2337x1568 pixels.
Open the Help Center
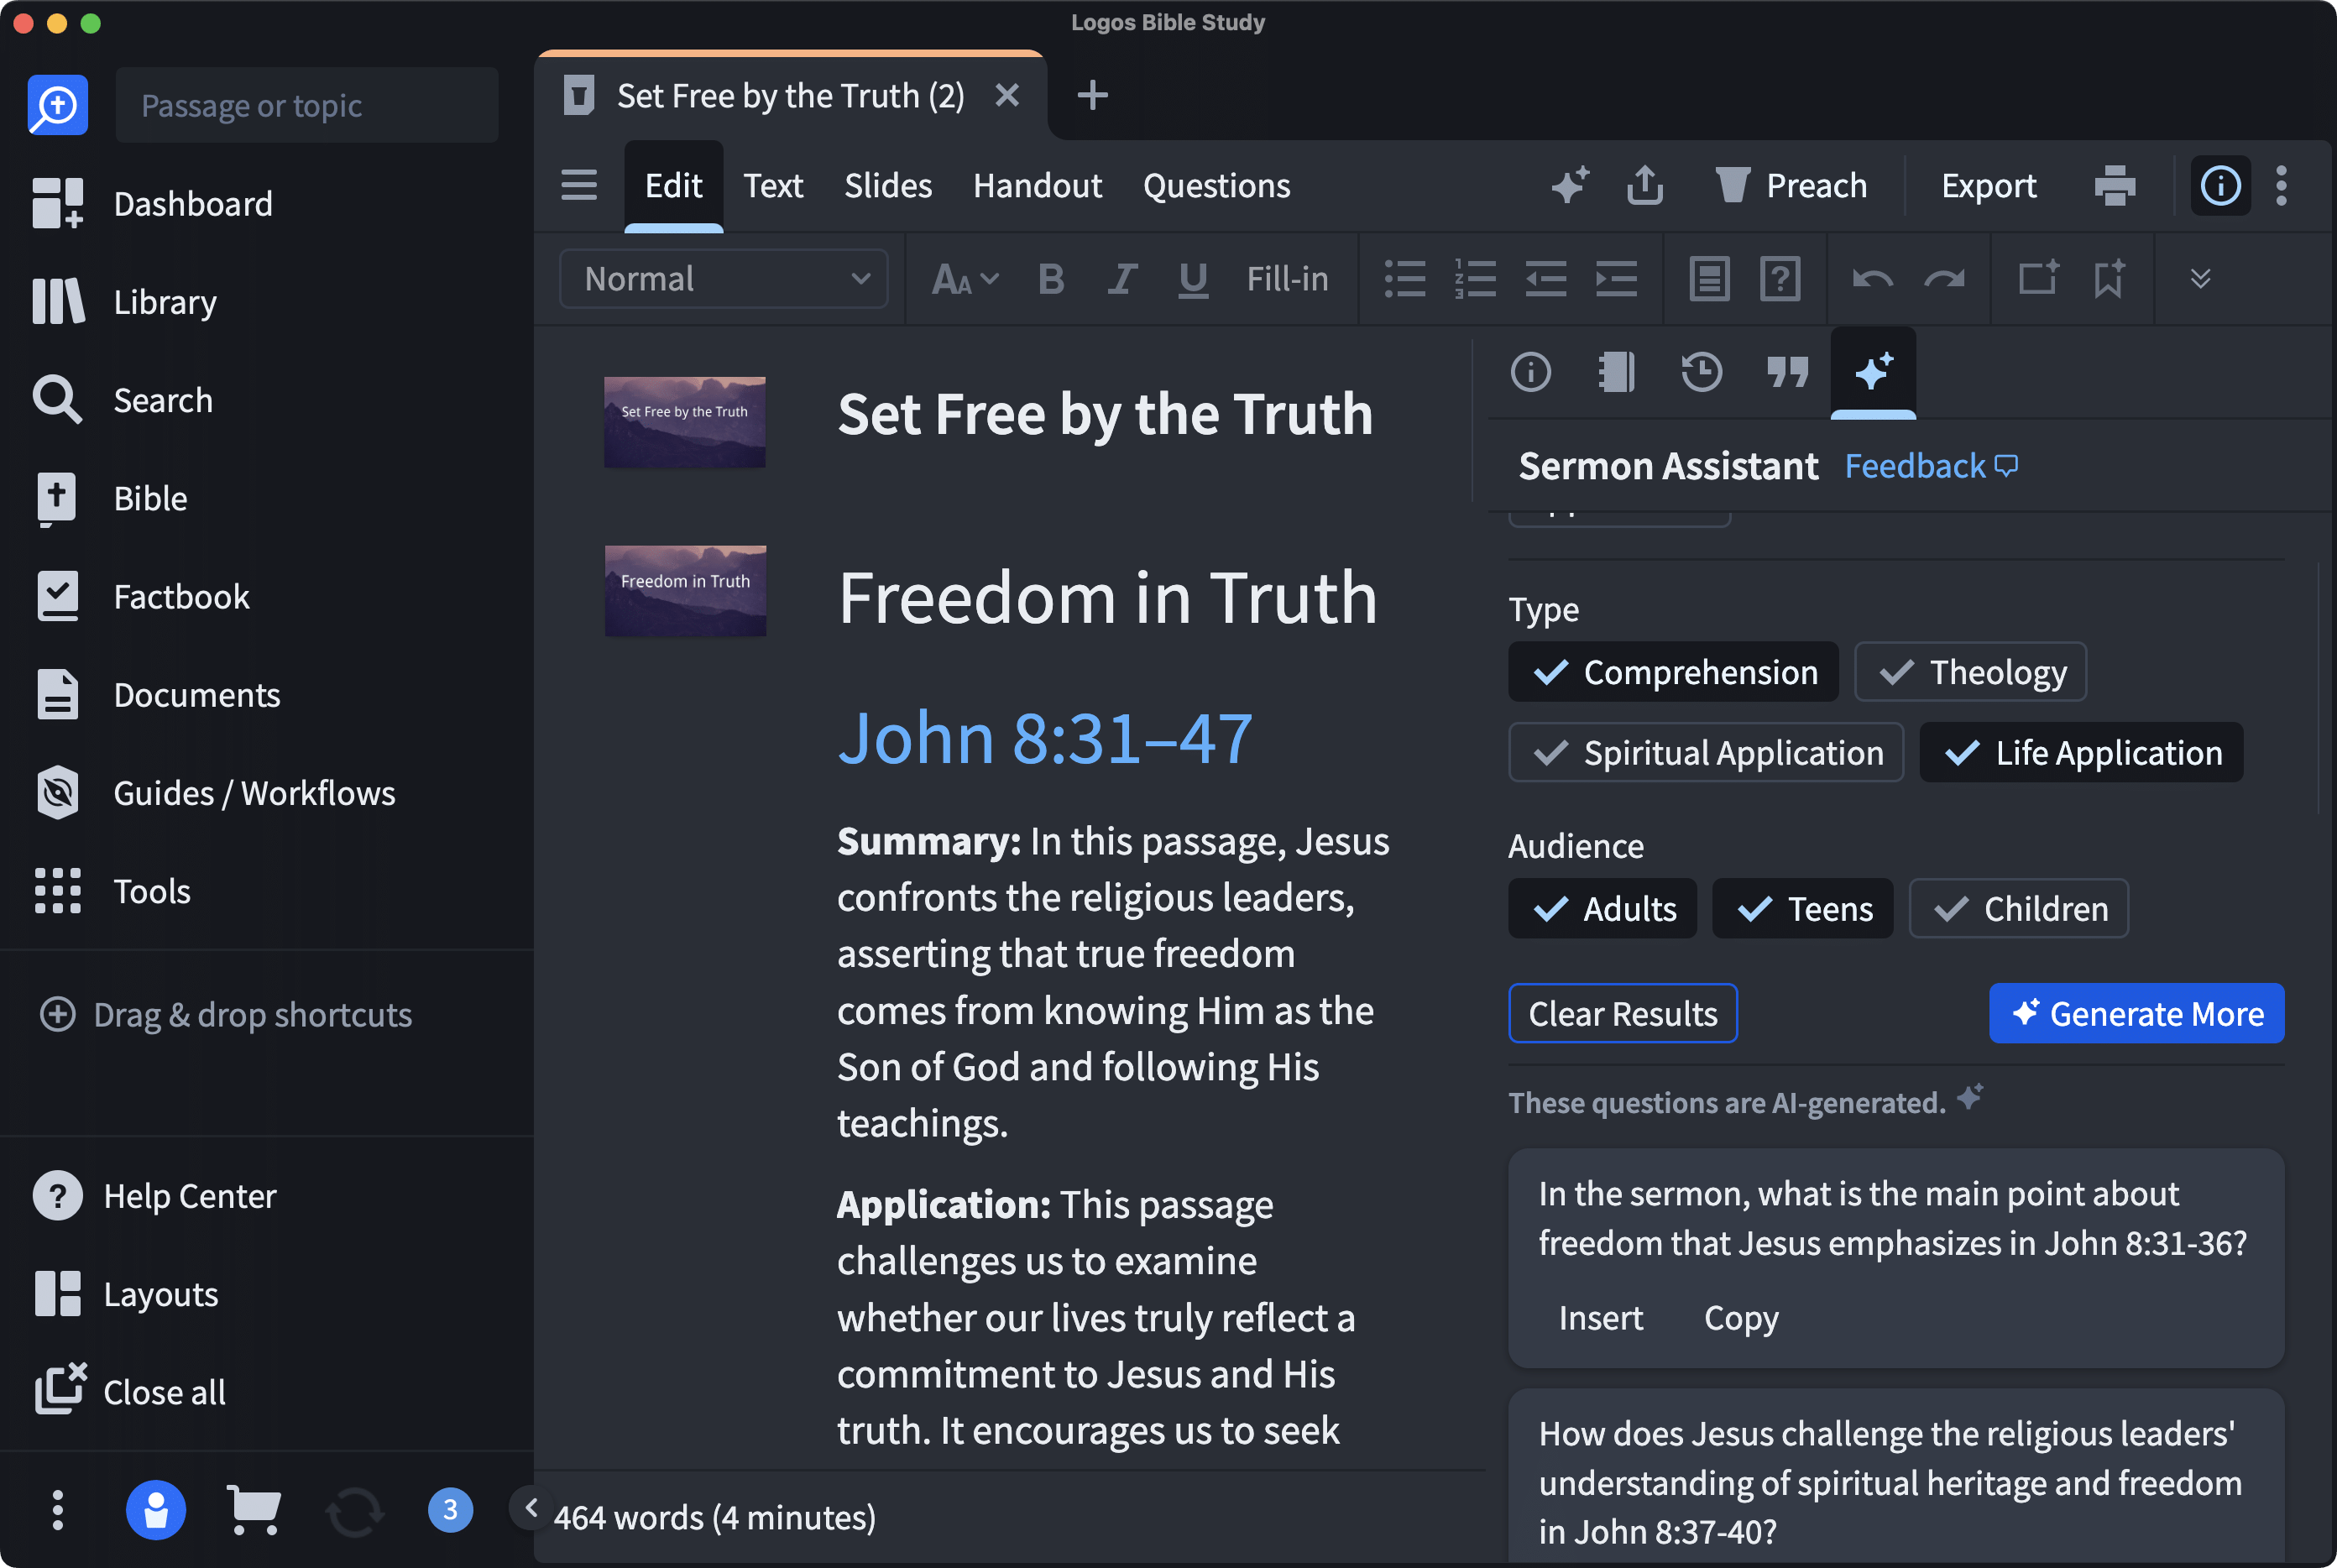[x=154, y=1196]
